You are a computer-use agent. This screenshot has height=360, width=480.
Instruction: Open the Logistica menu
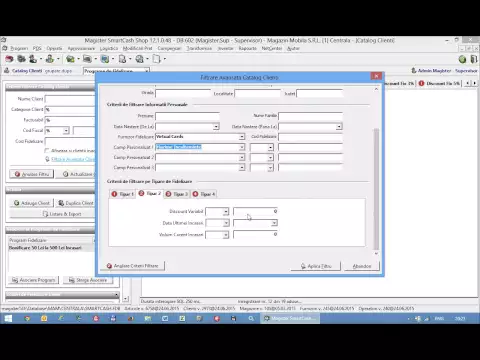pos(109,48)
